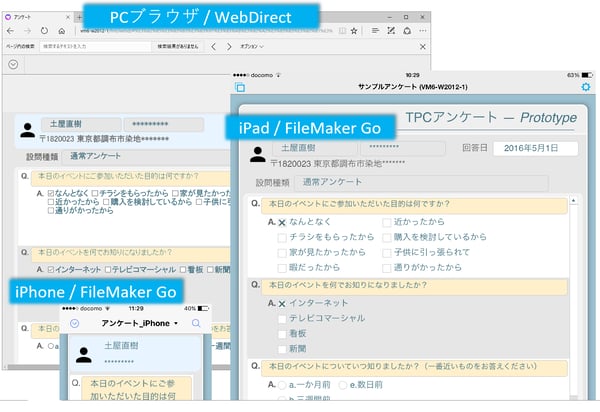The image size is (600, 412).
Task: Click the find-on-page search text field
Action: pos(95,46)
